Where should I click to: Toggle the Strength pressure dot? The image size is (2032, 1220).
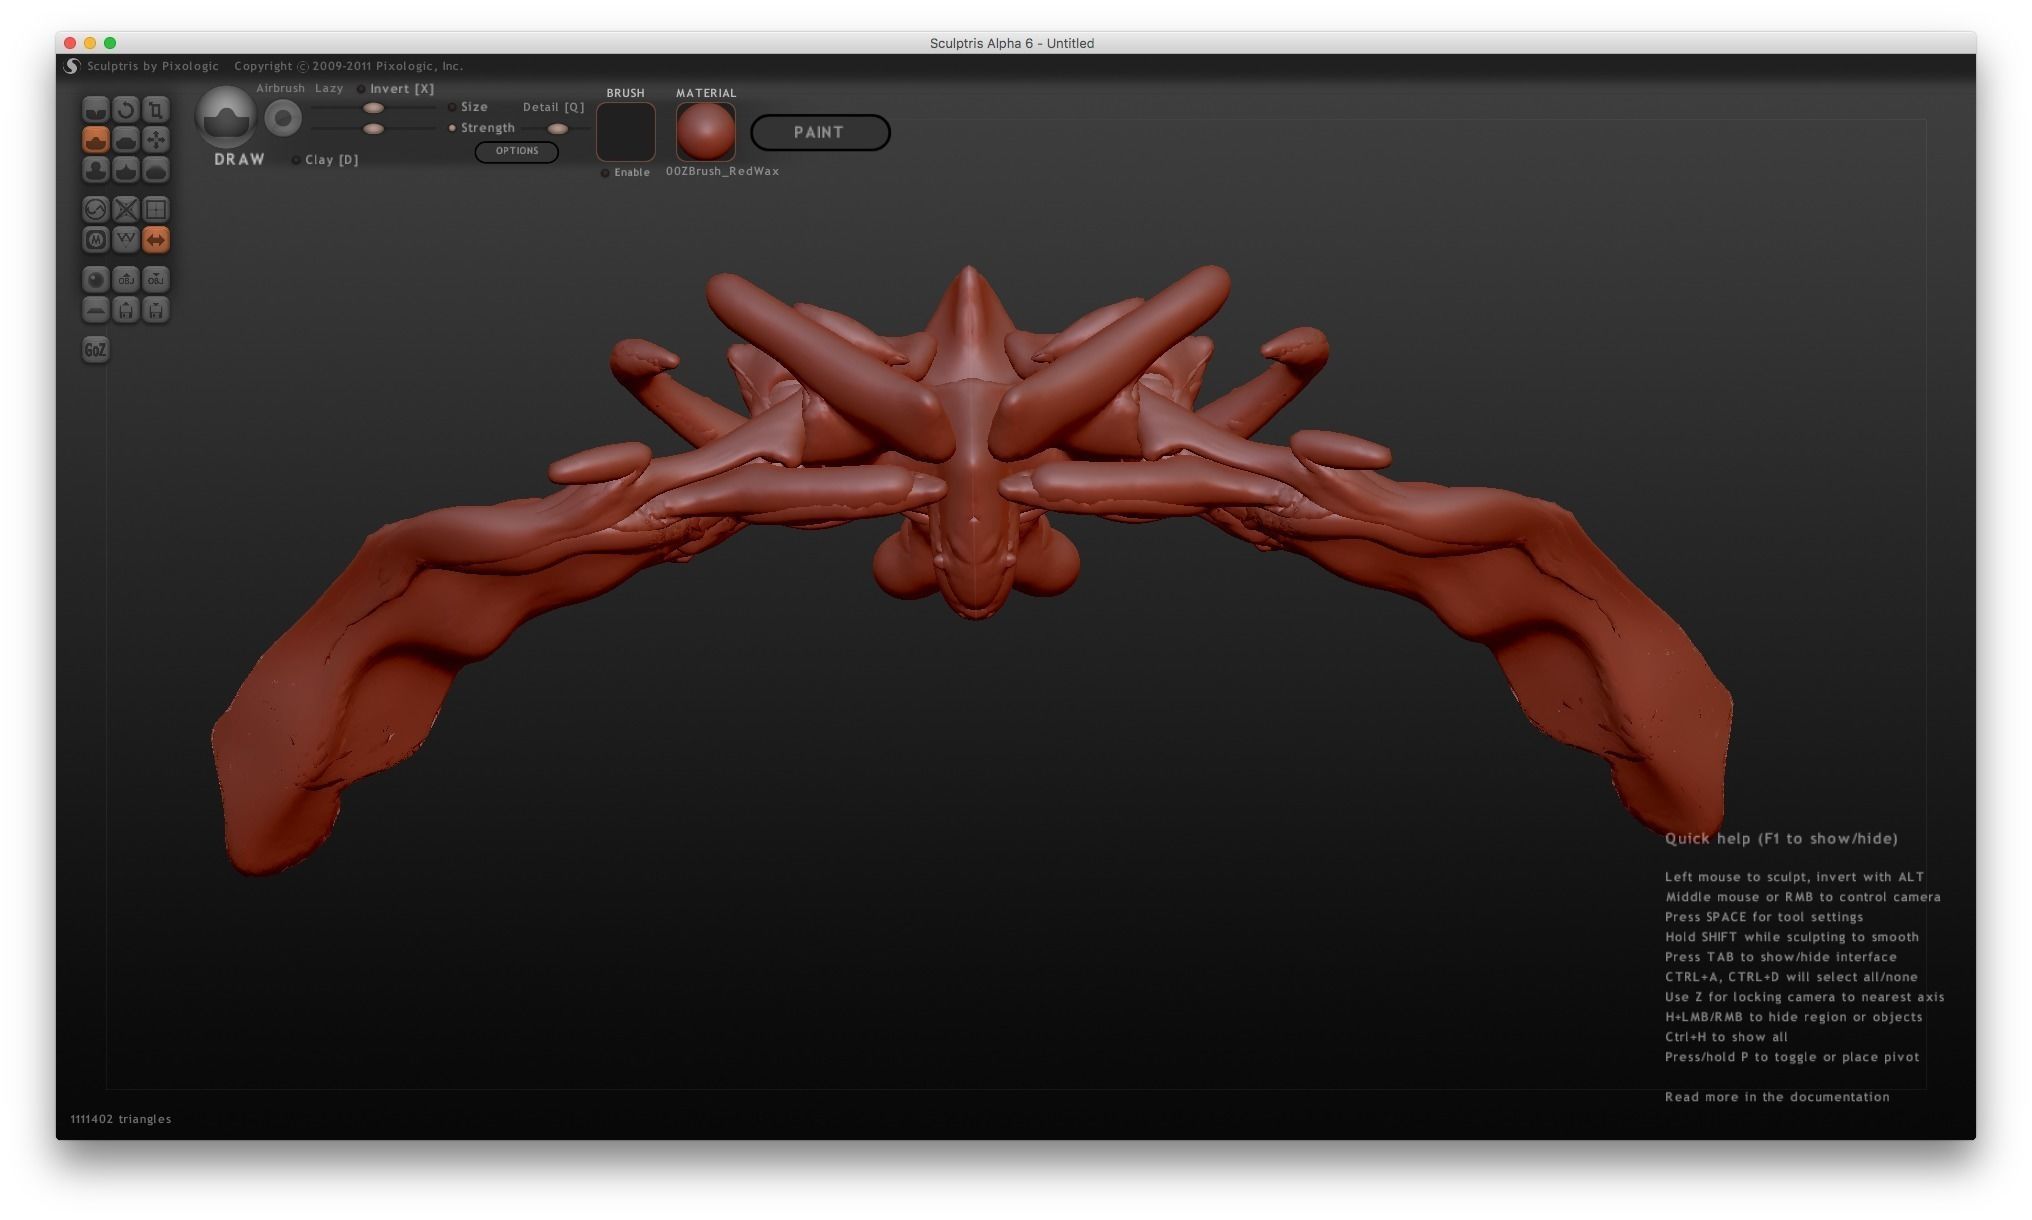(452, 128)
